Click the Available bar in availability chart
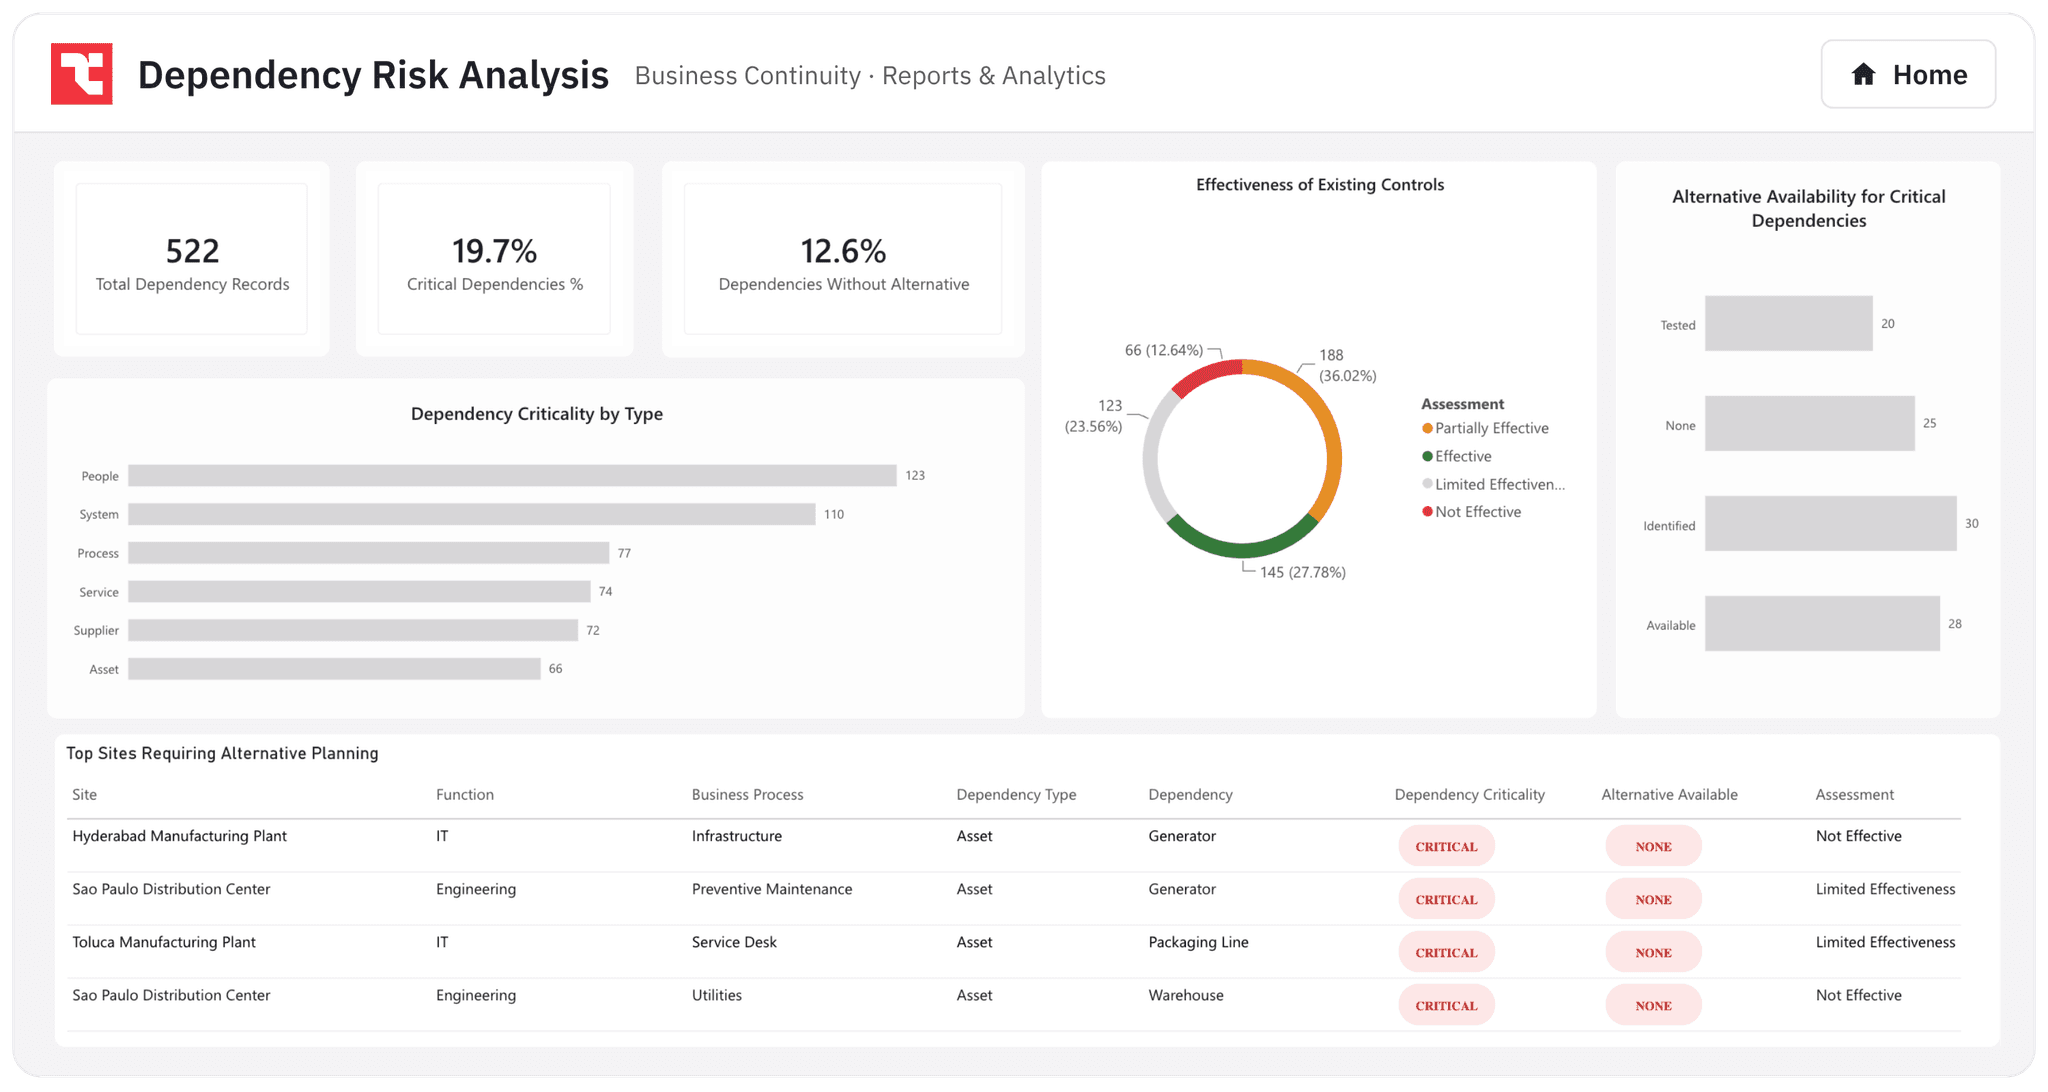Image resolution: width=2048 pixels, height=1092 pixels. [x=1822, y=623]
